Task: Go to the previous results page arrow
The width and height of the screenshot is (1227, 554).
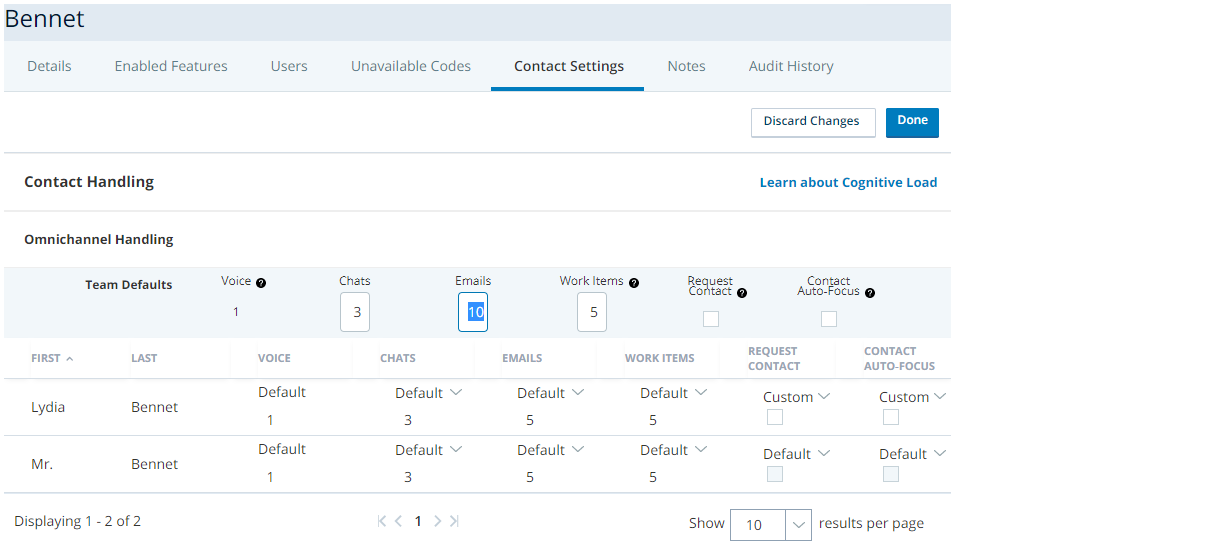Action: click(x=398, y=521)
